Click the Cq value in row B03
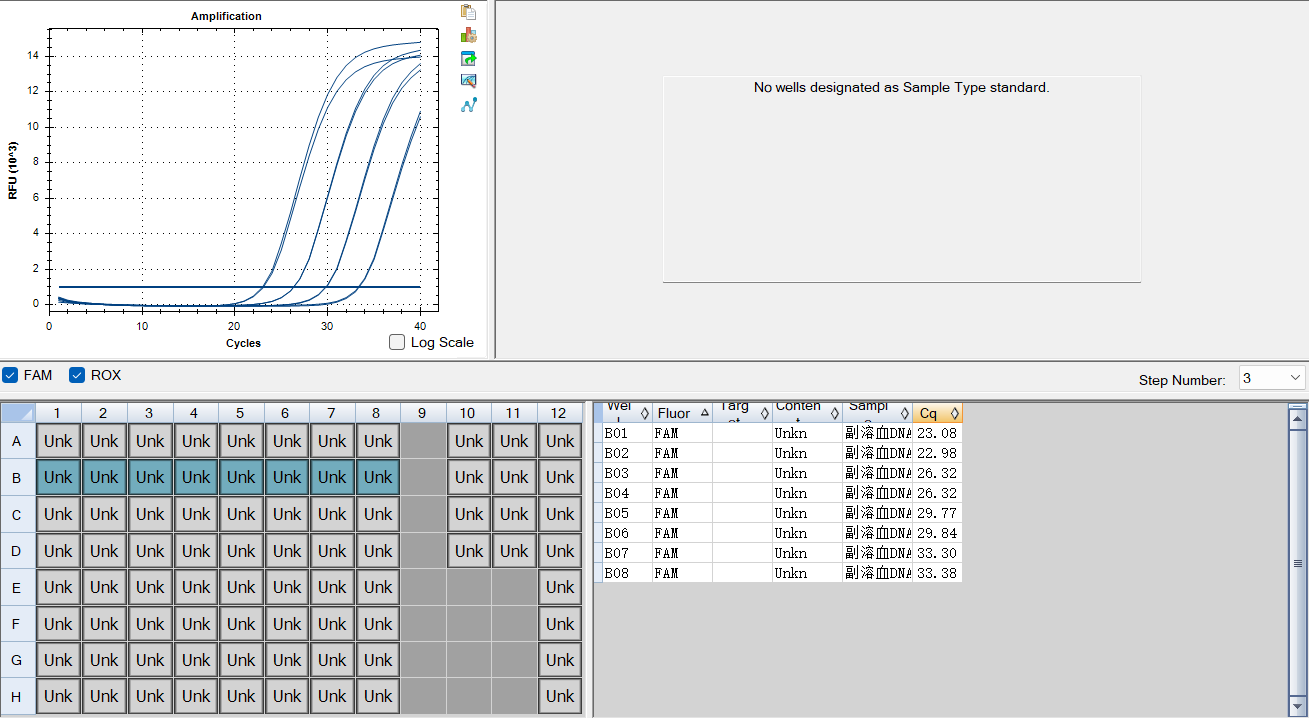Image resolution: width=1309 pixels, height=718 pixels. pyautogui.click(x=937, y=473)
